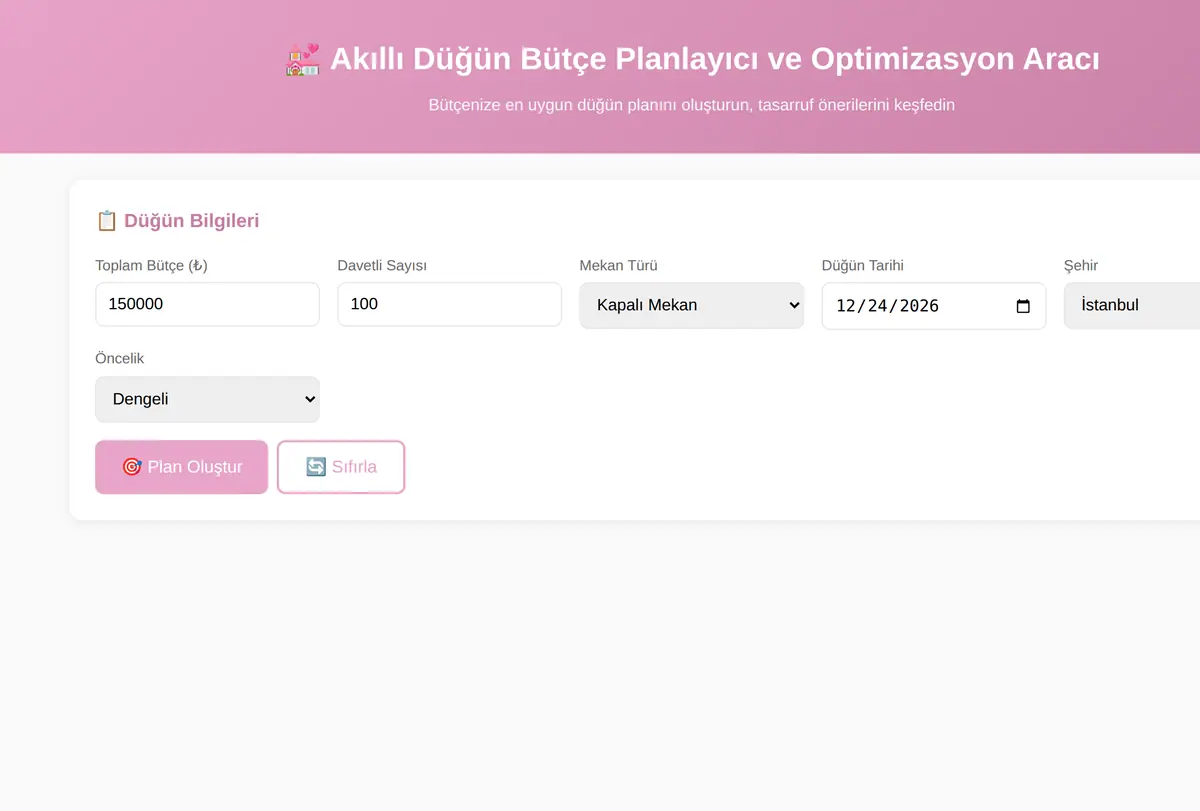Image resolution: width=1200 pixels, height=811 pixels.
Task: Open the calendar picker icon in date field
Action: coord(1023,306)
